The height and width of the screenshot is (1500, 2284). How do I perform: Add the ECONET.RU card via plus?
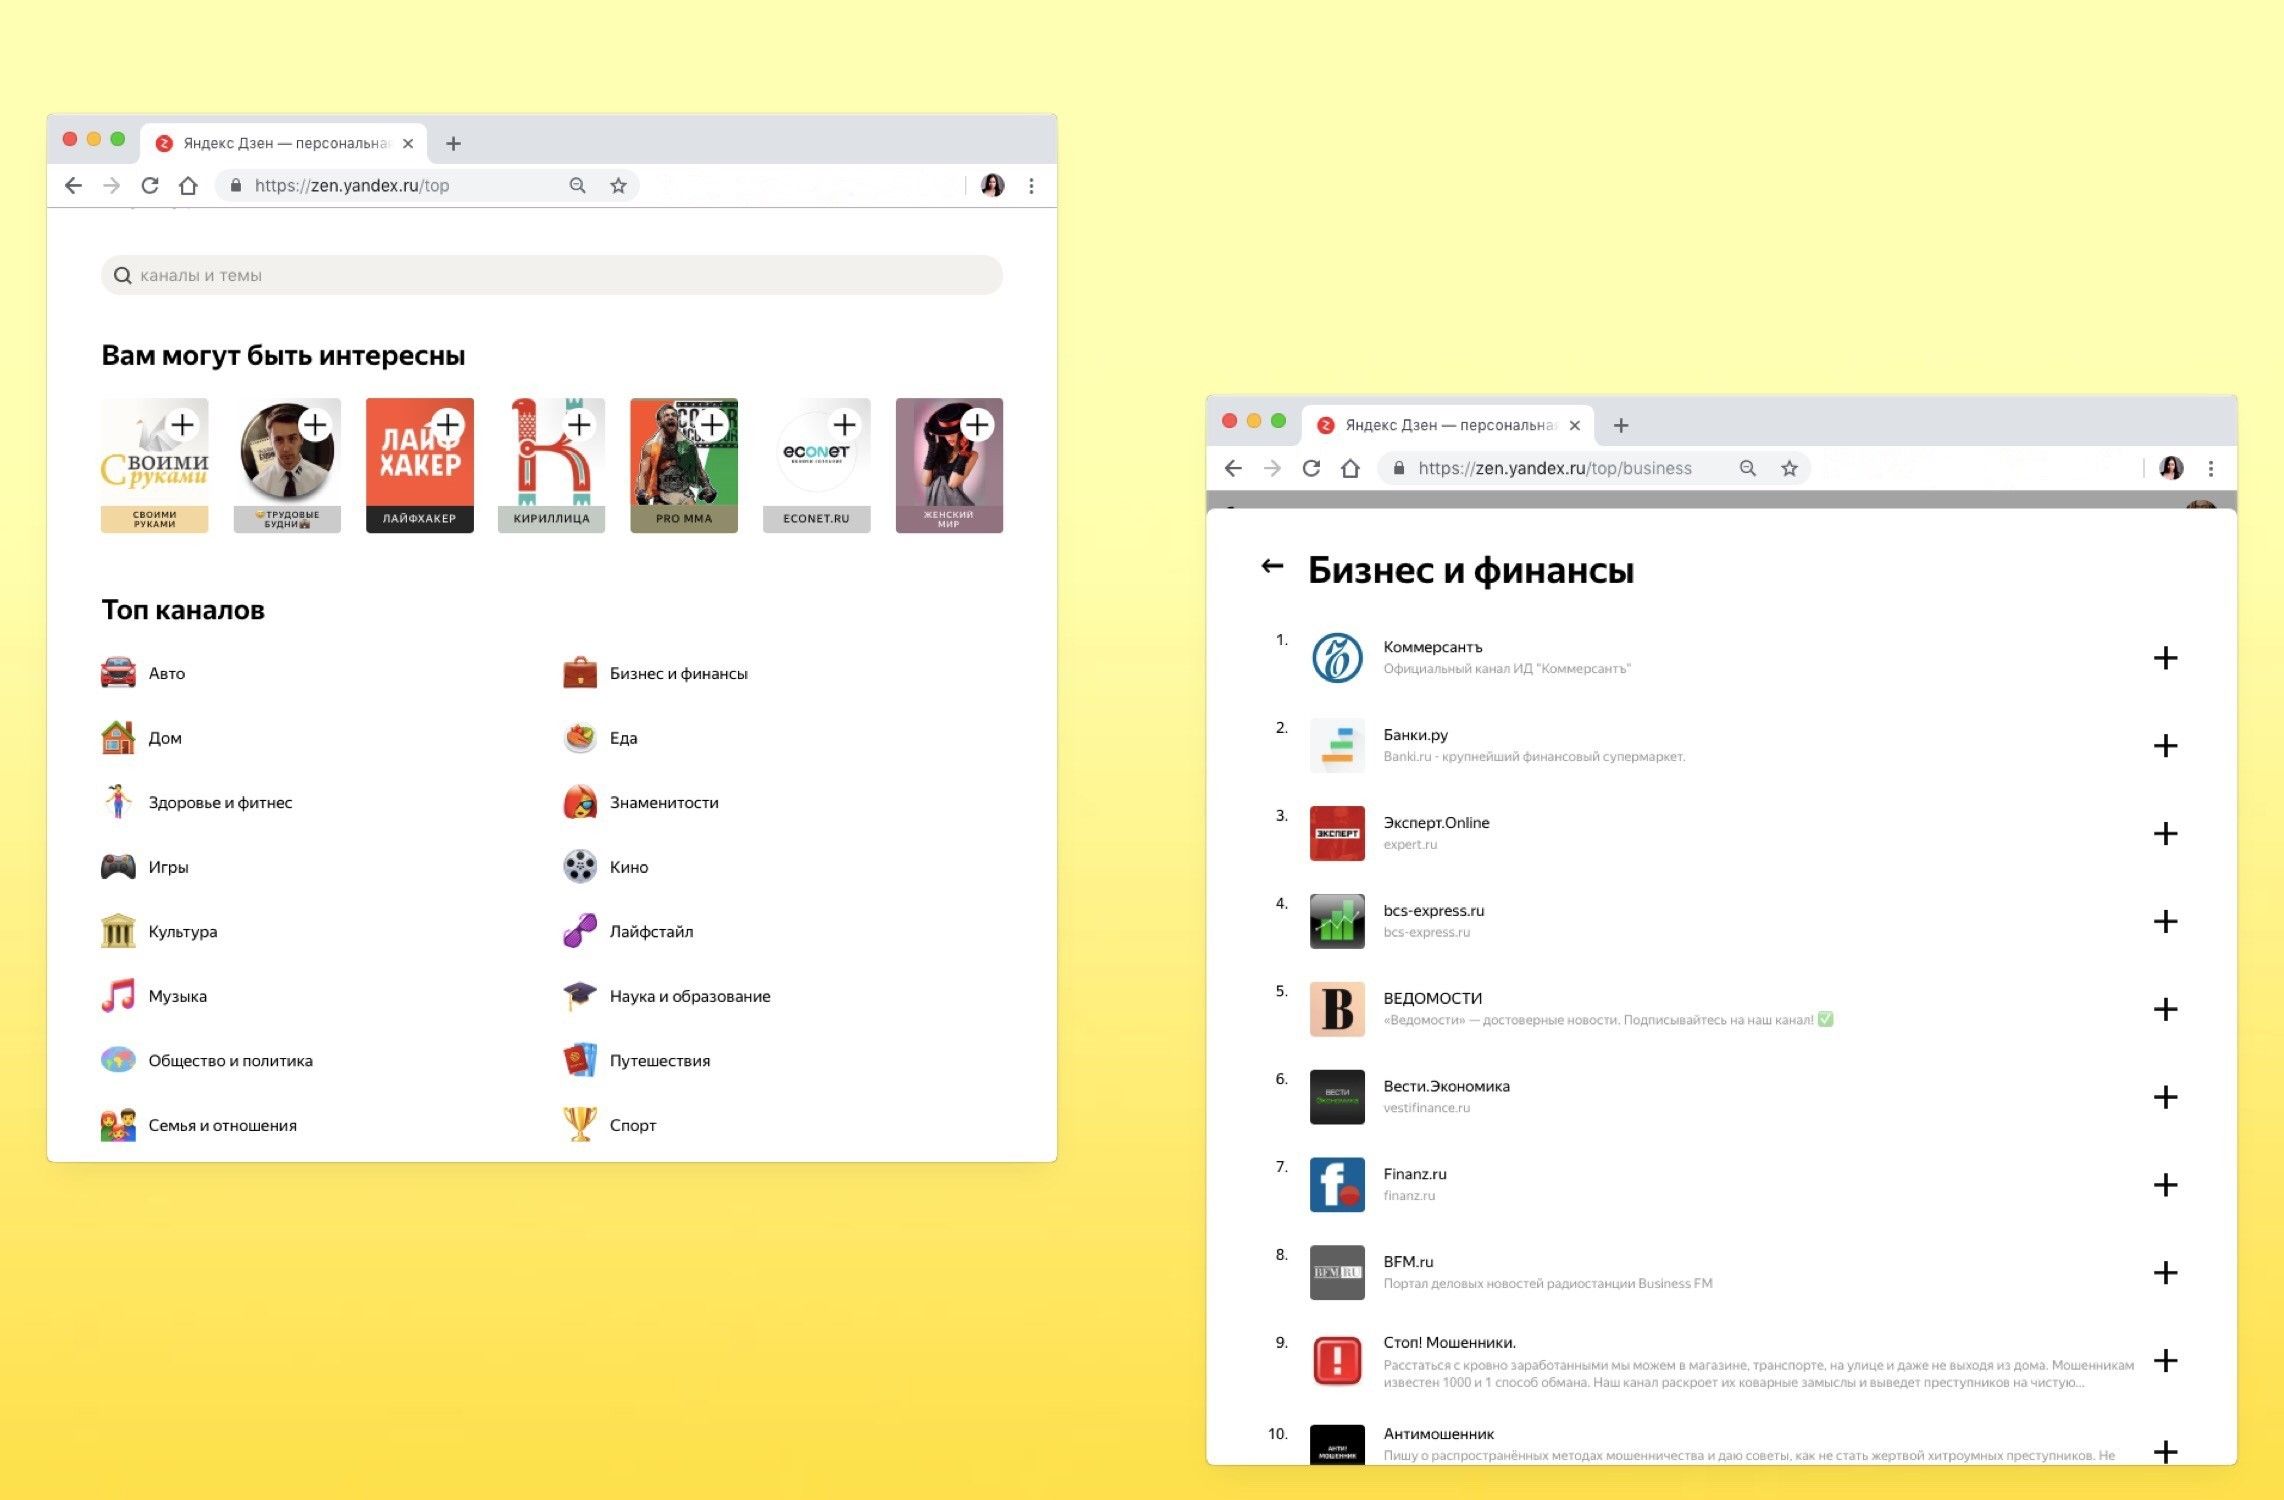(x=845, y=425)
